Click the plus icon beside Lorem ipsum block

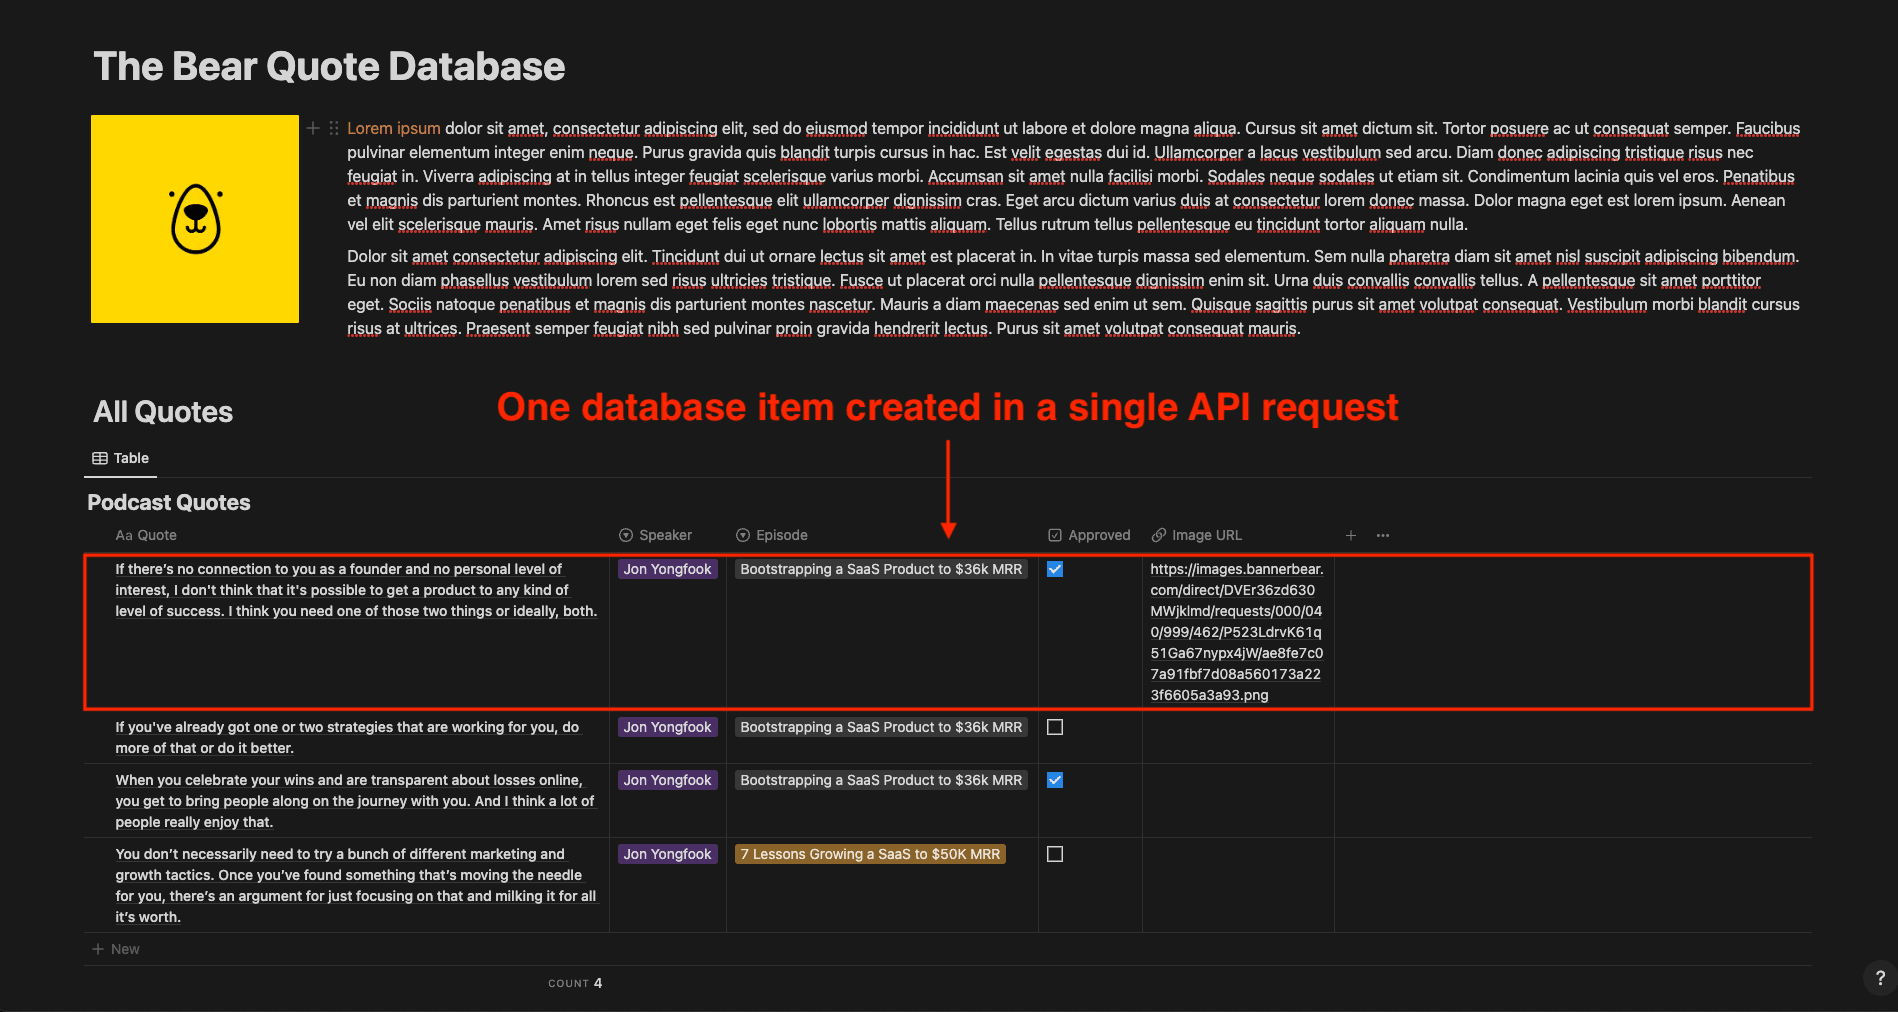(313, 128)
